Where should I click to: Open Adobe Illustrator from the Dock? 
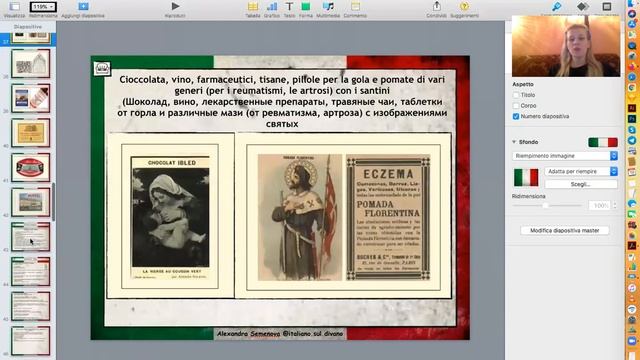(632, 108)
